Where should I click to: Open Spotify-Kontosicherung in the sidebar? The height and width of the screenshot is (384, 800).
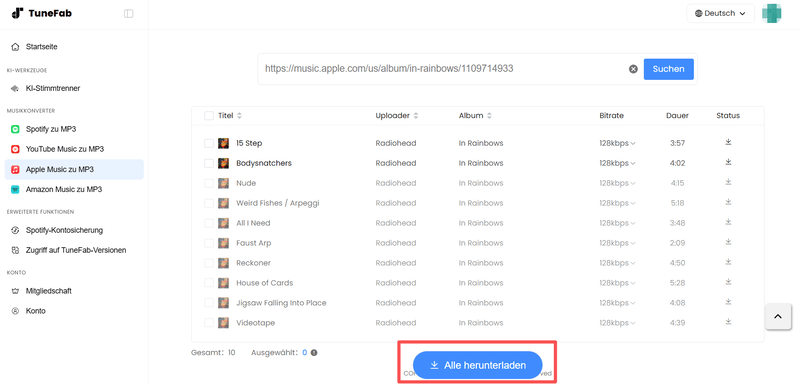point(74,230)
